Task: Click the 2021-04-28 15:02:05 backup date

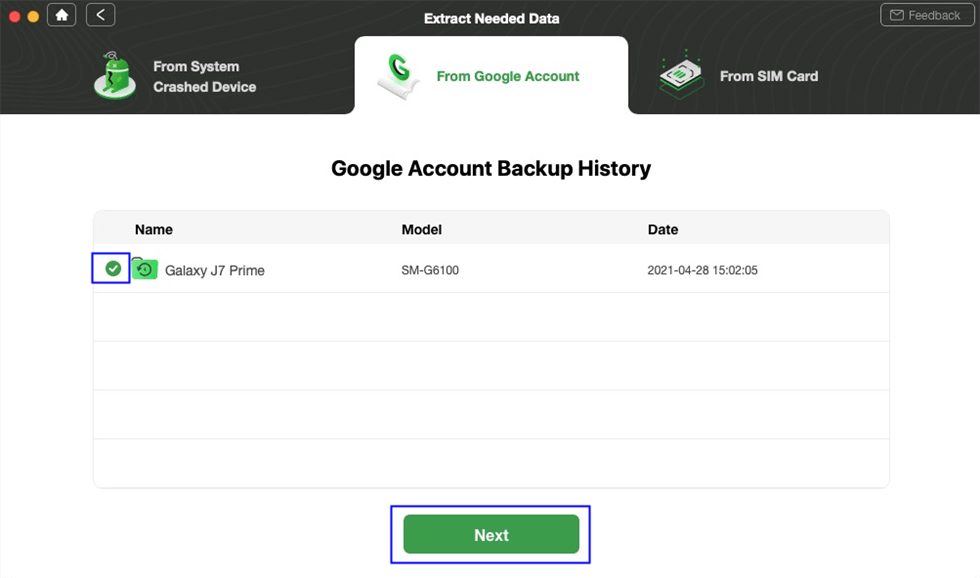Action: 702,270
